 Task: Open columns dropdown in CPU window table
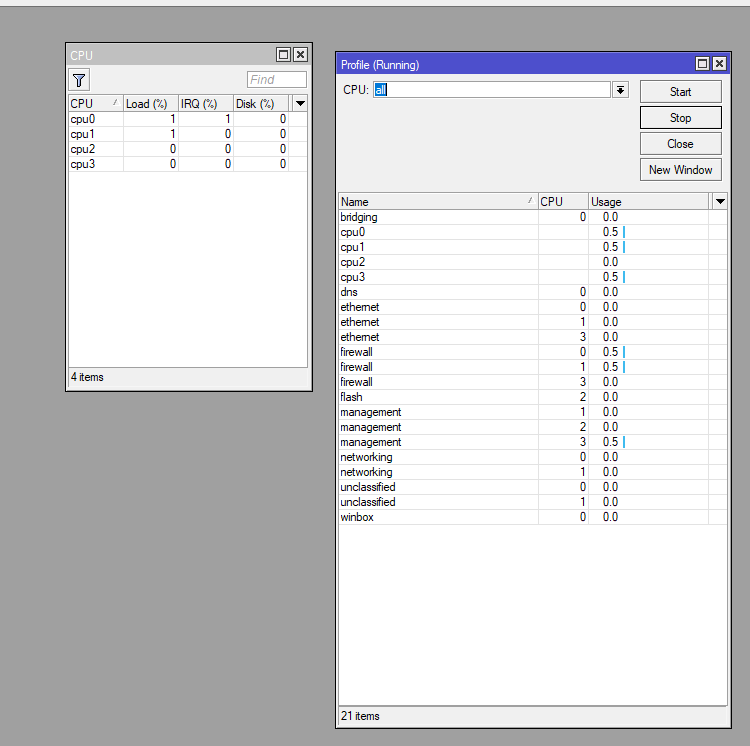(300, 103)
